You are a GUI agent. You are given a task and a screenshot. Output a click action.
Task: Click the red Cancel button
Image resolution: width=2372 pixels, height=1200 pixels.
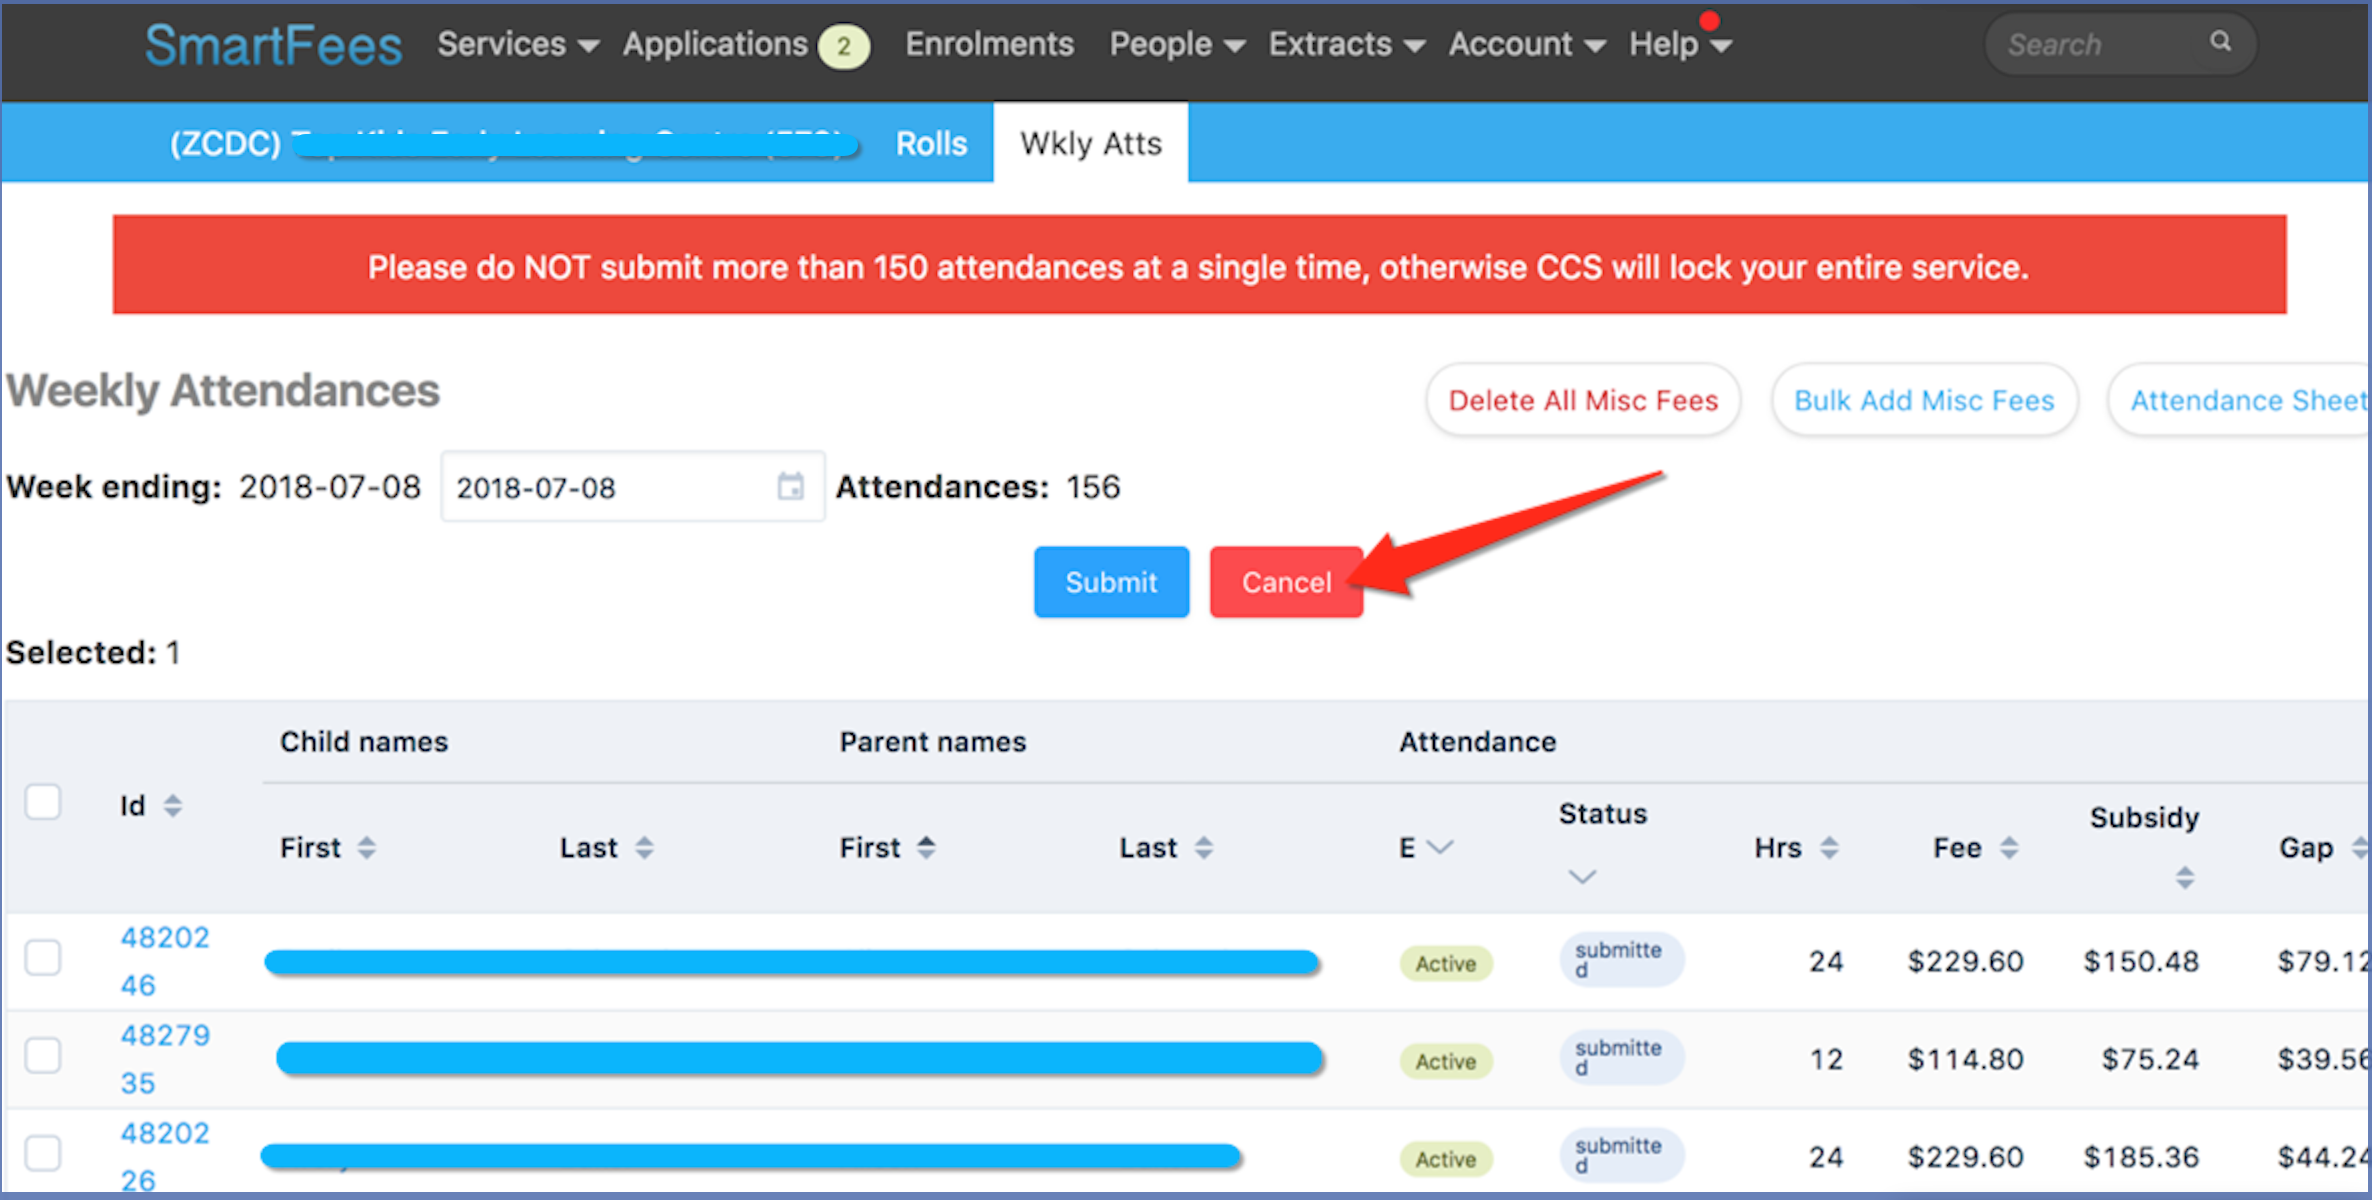click(x=1286, y=582)
